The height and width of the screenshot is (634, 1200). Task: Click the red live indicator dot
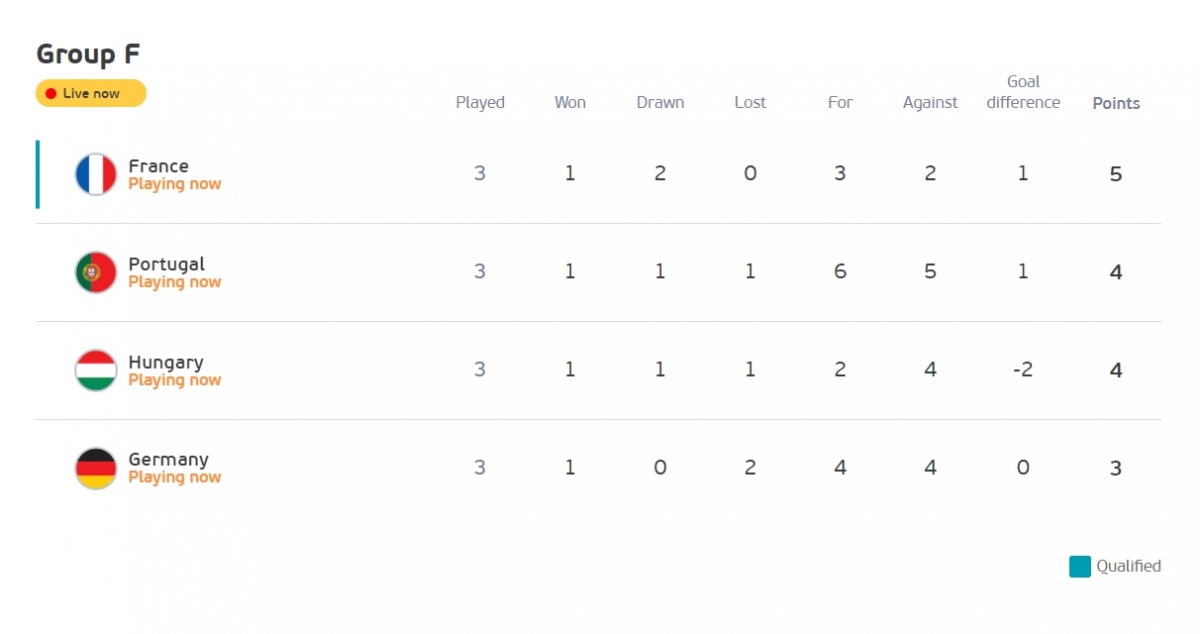[x=51, y=94]
